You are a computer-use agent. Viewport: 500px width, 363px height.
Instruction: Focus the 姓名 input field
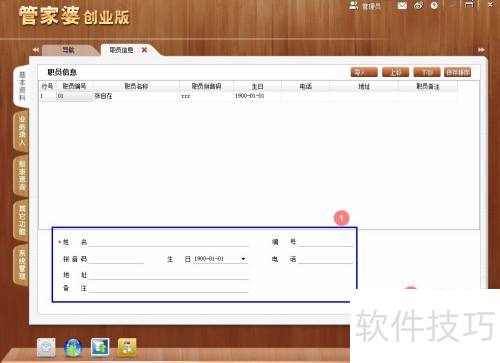tap(169, 242)
